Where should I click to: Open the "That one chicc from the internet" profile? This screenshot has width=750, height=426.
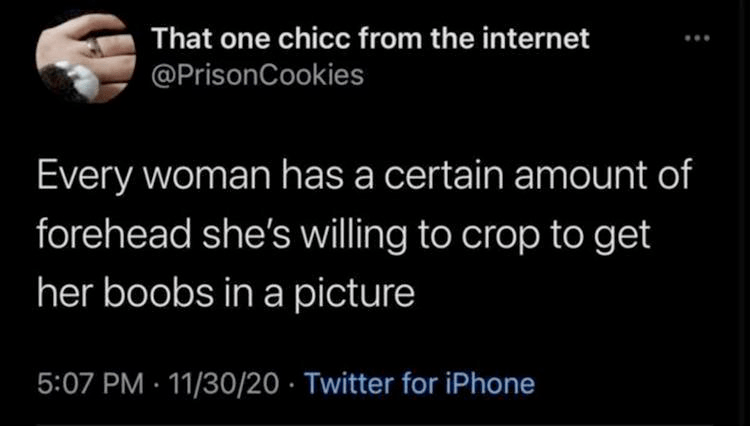[370, 42]
